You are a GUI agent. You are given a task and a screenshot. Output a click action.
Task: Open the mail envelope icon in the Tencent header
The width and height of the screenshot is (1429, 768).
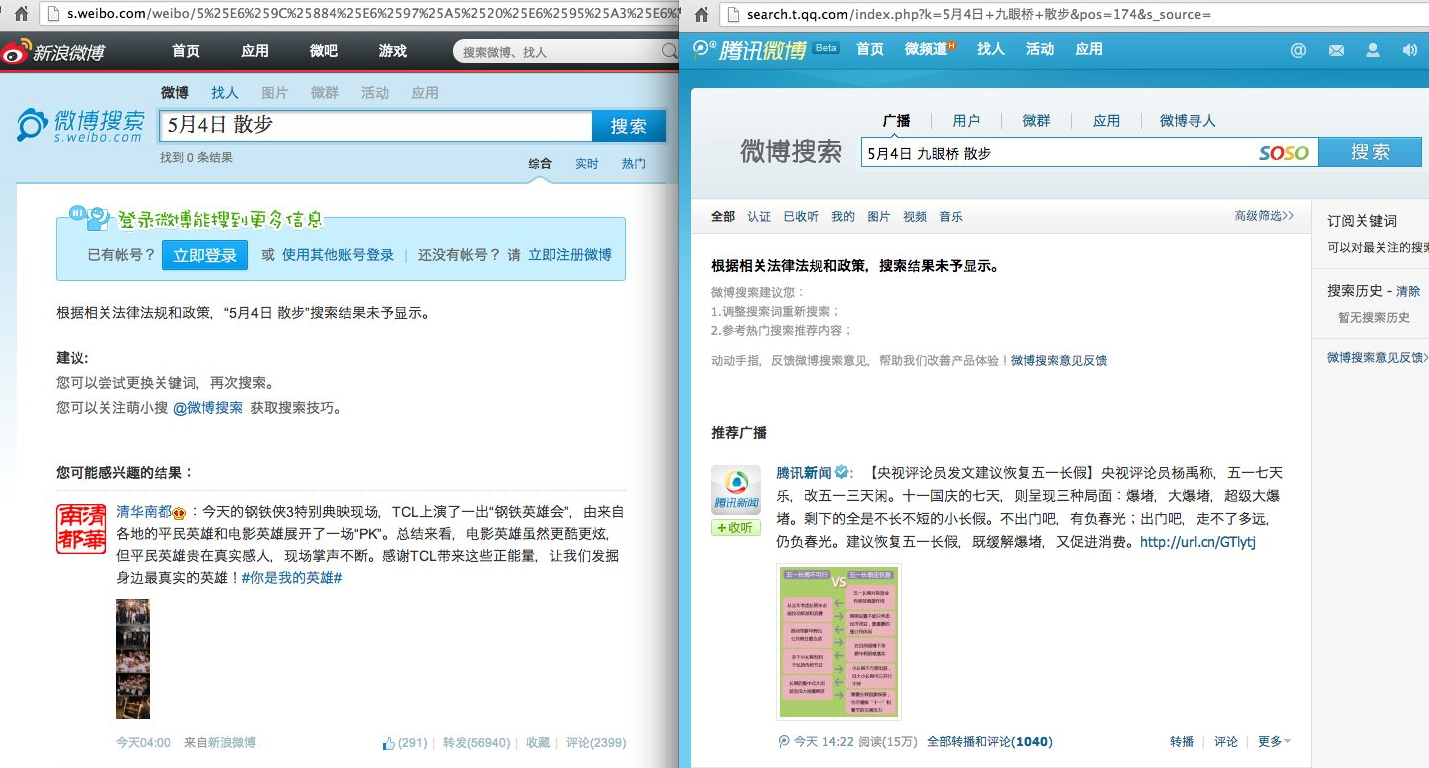tap(1336, 50)
